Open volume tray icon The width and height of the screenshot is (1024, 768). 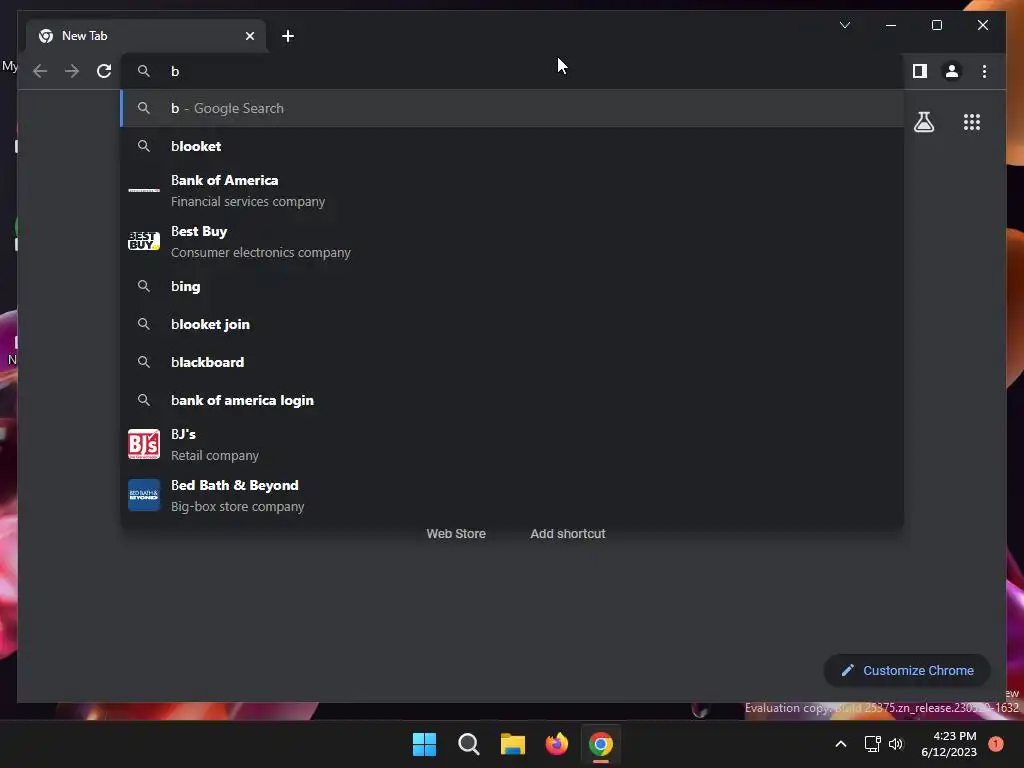[x=896, y=744]
